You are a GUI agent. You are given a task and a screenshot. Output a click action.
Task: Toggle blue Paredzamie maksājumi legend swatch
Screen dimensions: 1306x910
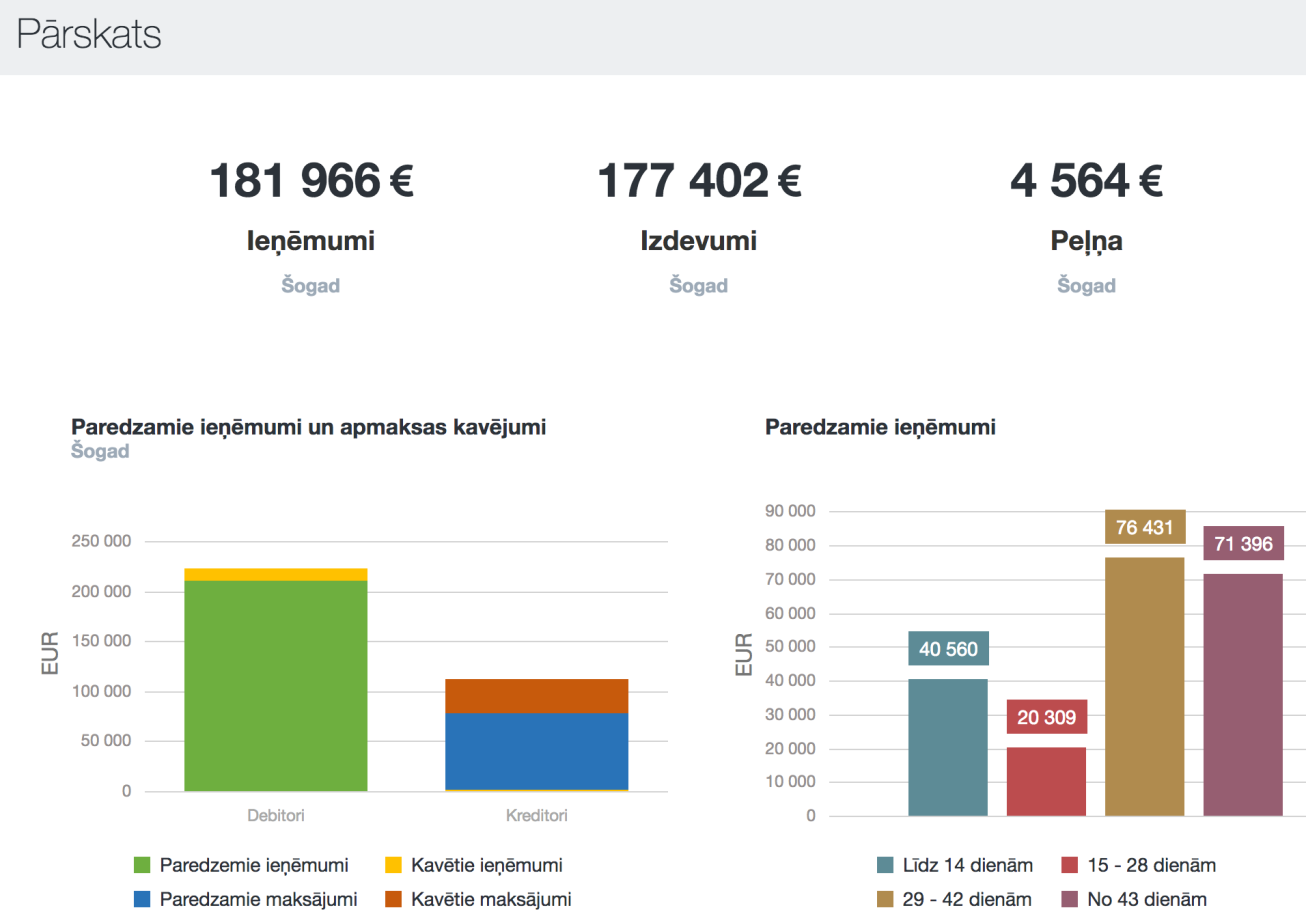pos(142,898)
